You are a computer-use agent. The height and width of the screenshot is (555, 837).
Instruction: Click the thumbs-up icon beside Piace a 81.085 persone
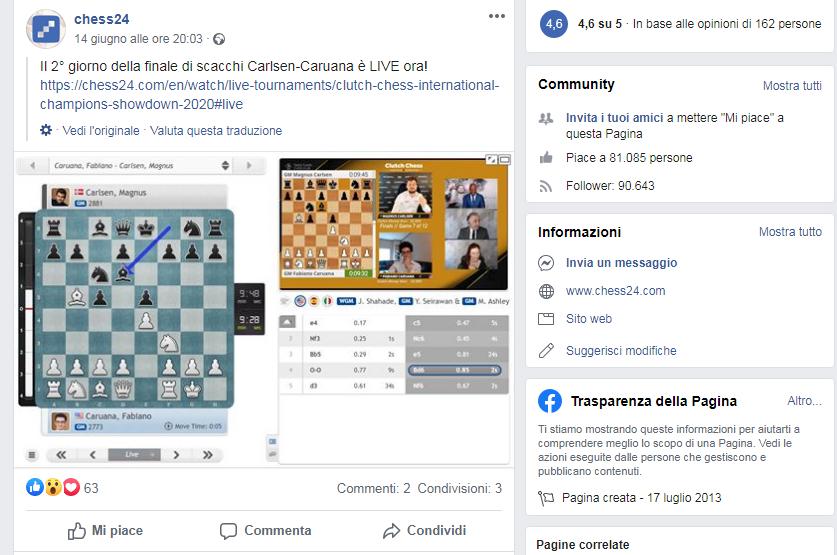546,157
